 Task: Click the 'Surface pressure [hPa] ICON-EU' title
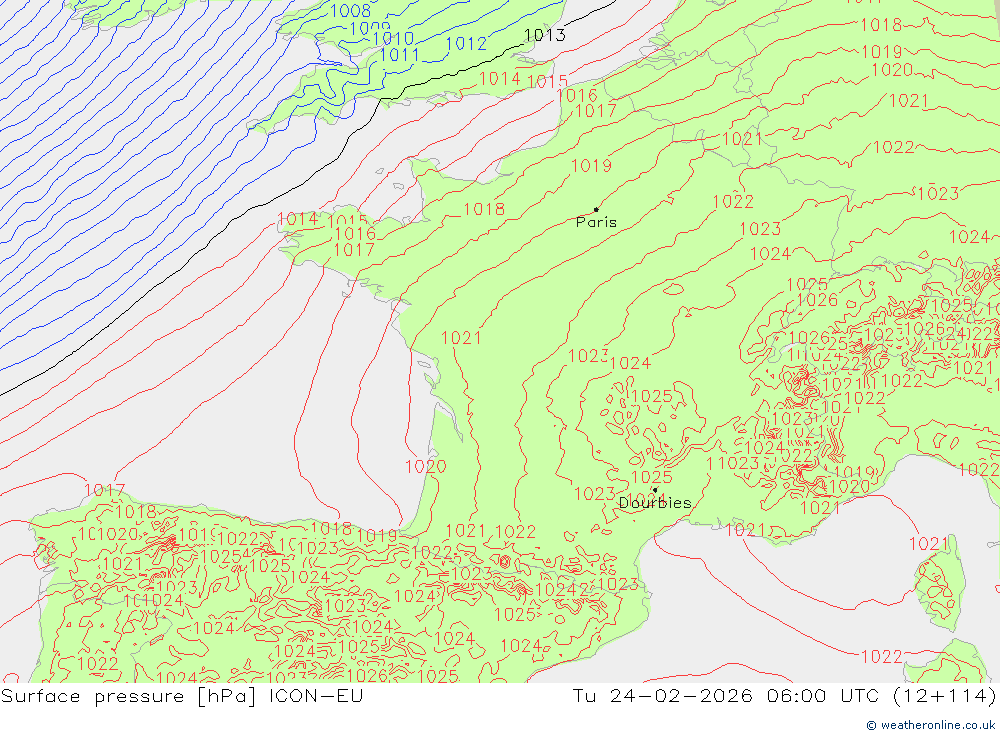[x=182, y=696]
